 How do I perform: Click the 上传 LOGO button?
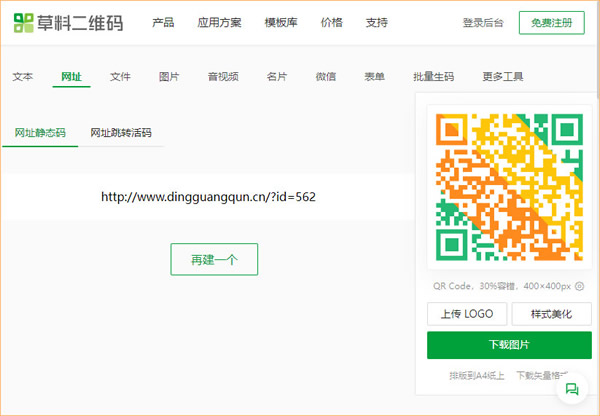[x=467, y=314]
